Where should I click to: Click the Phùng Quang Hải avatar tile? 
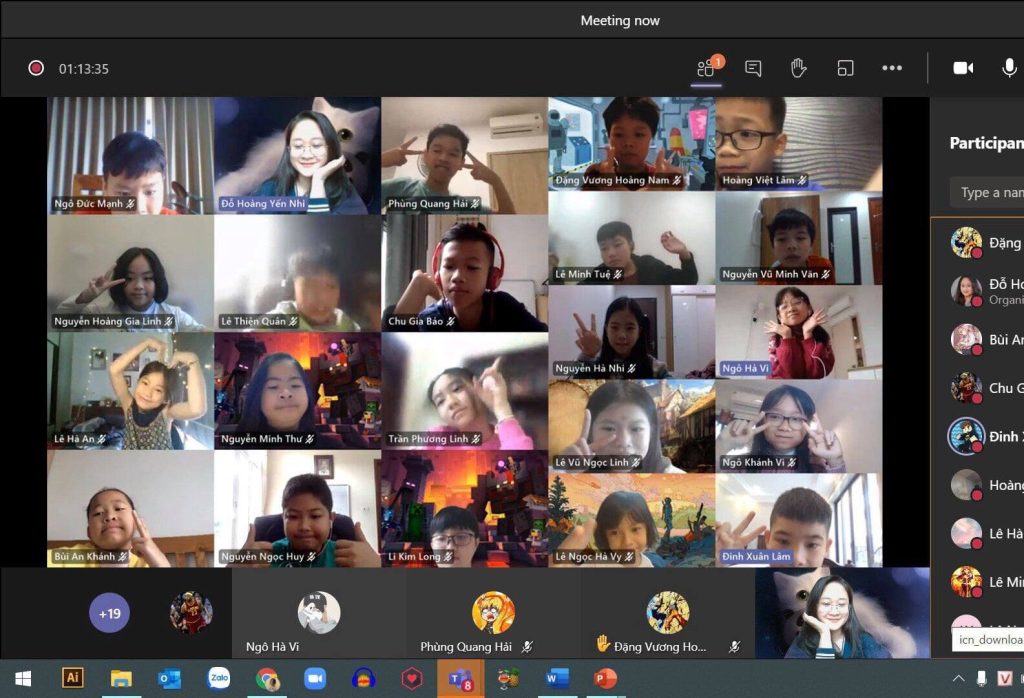click(493, 615)
